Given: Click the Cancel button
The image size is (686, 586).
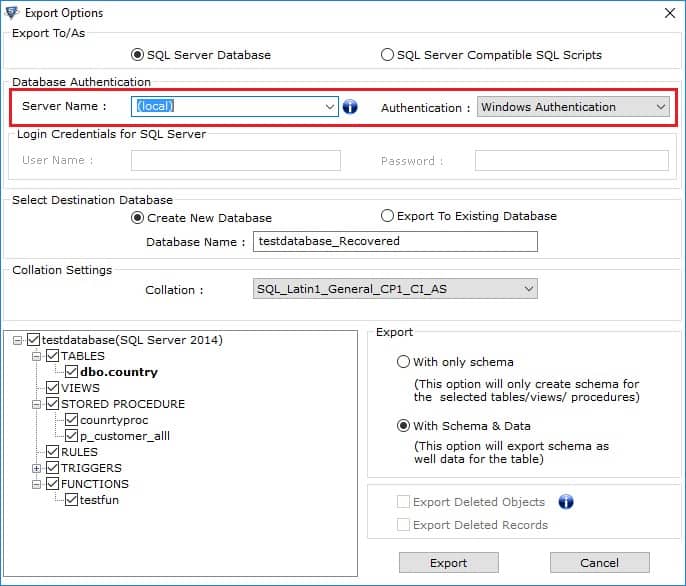Looking at the screenshot, I should click(599, 562).
